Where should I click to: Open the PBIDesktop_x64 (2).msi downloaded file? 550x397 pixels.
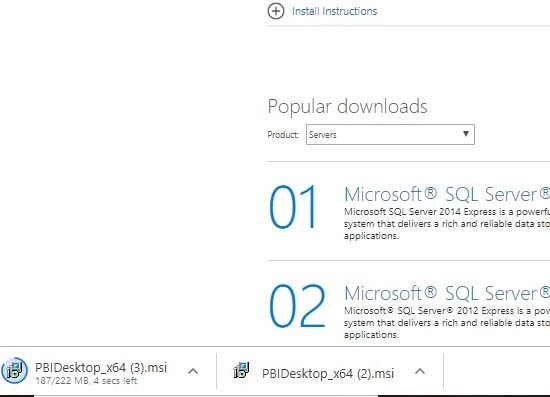click(328, 374)
